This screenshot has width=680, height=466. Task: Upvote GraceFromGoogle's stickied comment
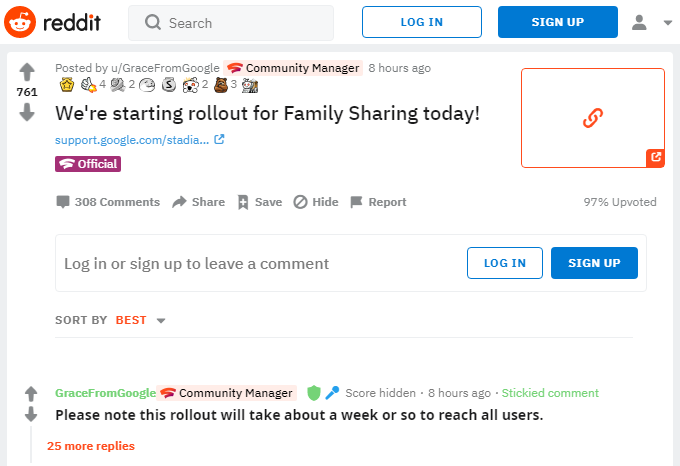tap(31, 393)
